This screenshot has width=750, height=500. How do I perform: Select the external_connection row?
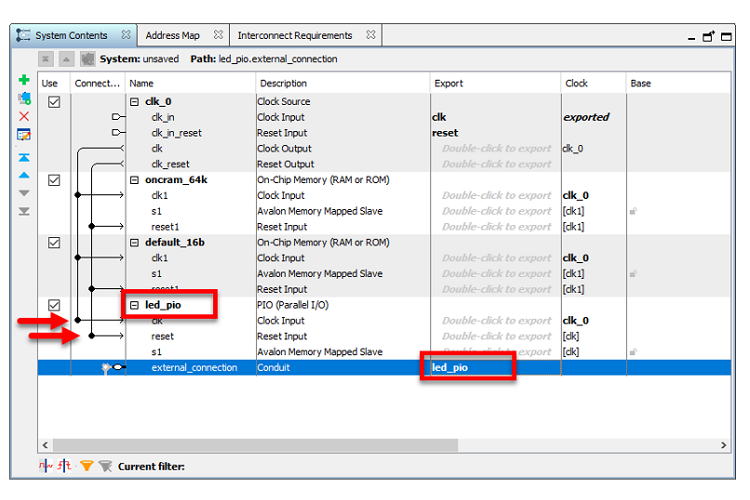click(384, 367)
